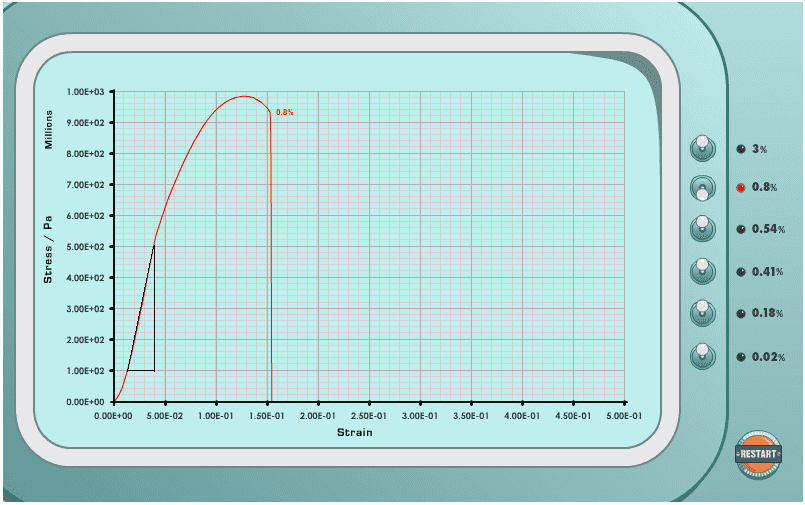Click the 0.18% label text
The width and height of the screenshot is (805, 505).
[768, 314]
